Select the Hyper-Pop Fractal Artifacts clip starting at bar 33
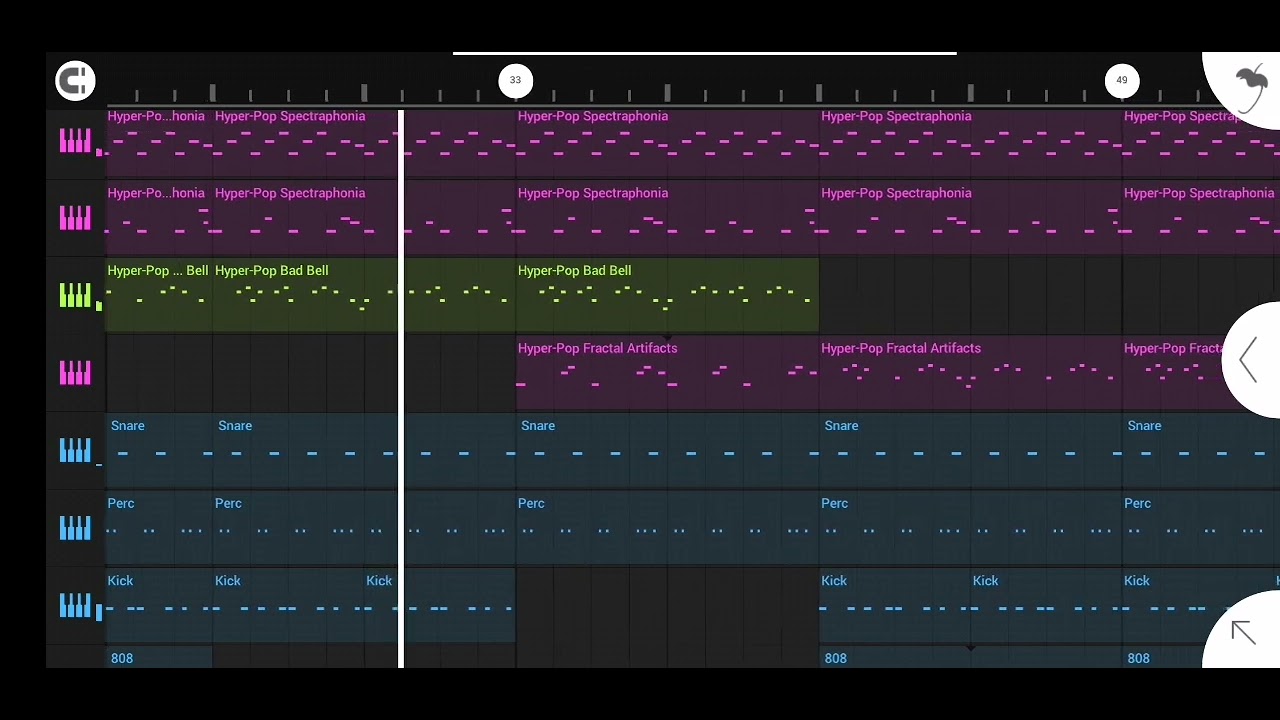The width and height of the screenshot is (1280, 720). click(667, 373)
